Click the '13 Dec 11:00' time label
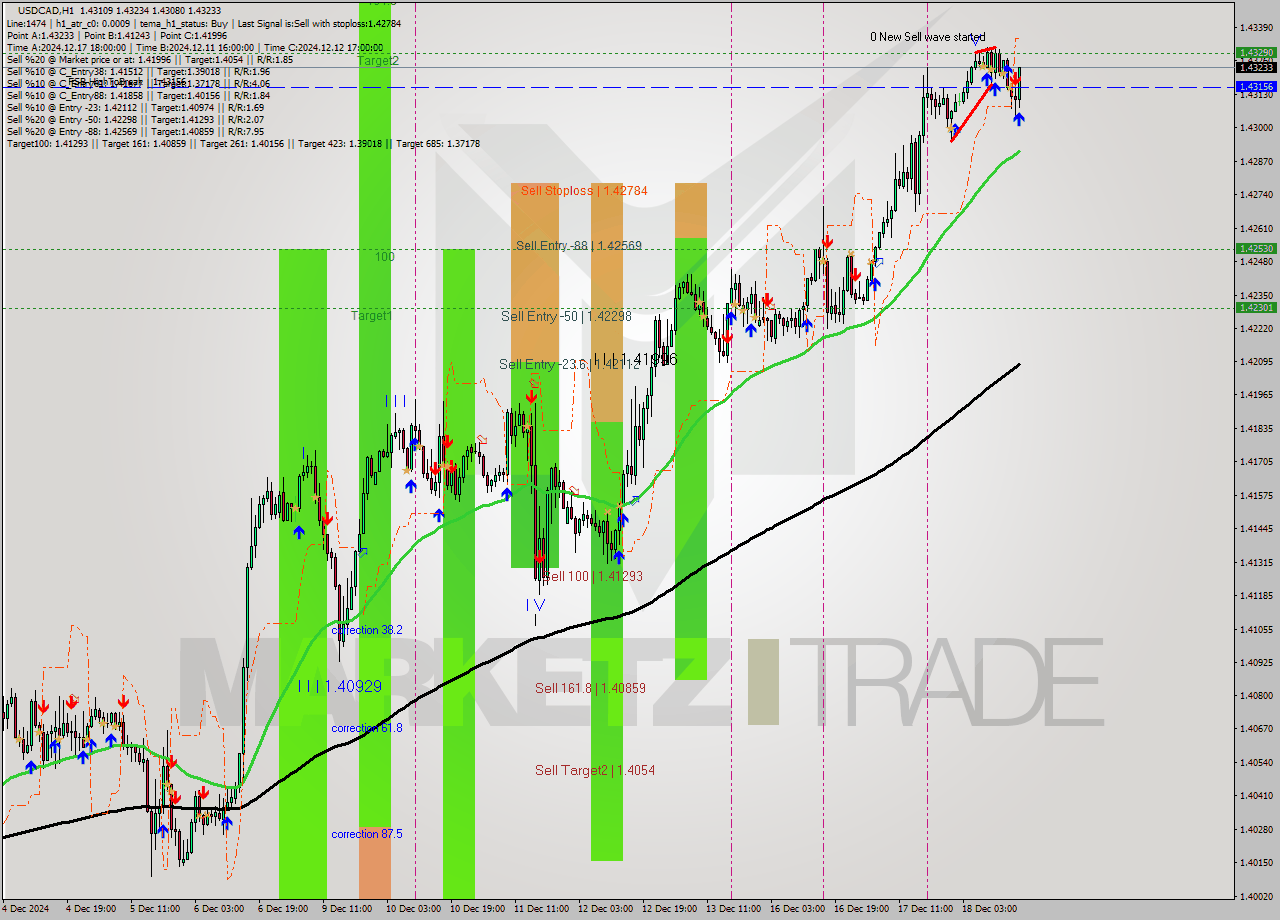 [x=733, y=909]
